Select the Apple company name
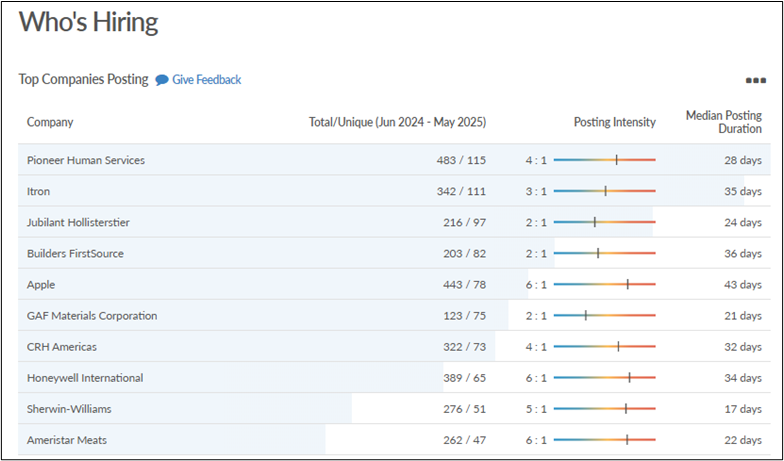 41,284
